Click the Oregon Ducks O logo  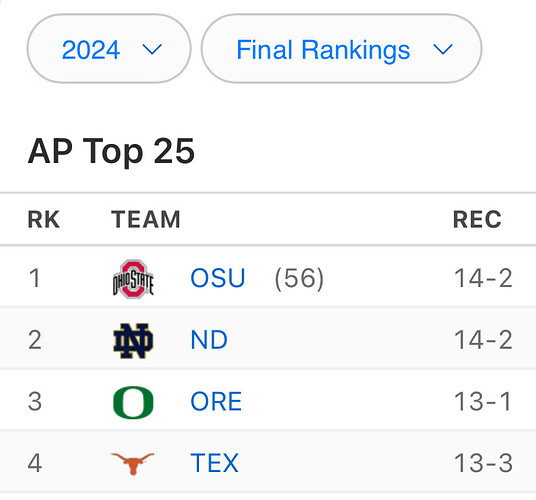pos(133,402)
